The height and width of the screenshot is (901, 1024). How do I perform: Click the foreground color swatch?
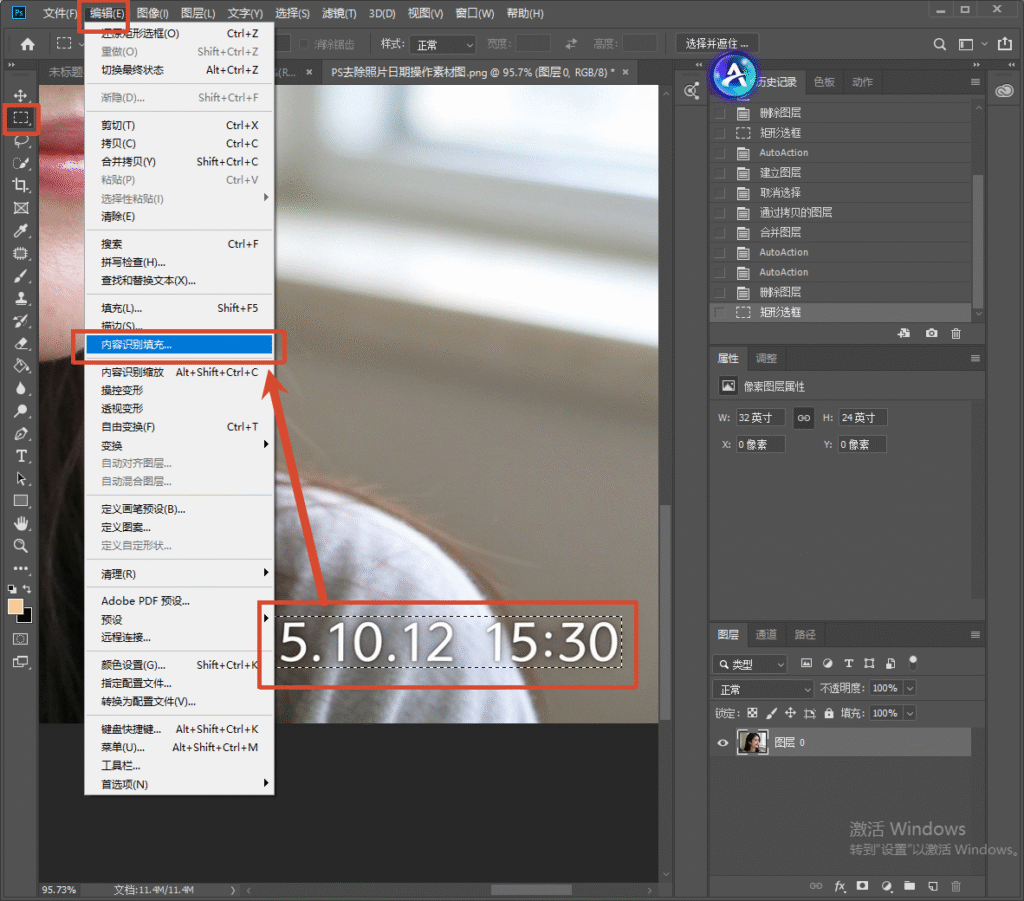tap(15, 606)
